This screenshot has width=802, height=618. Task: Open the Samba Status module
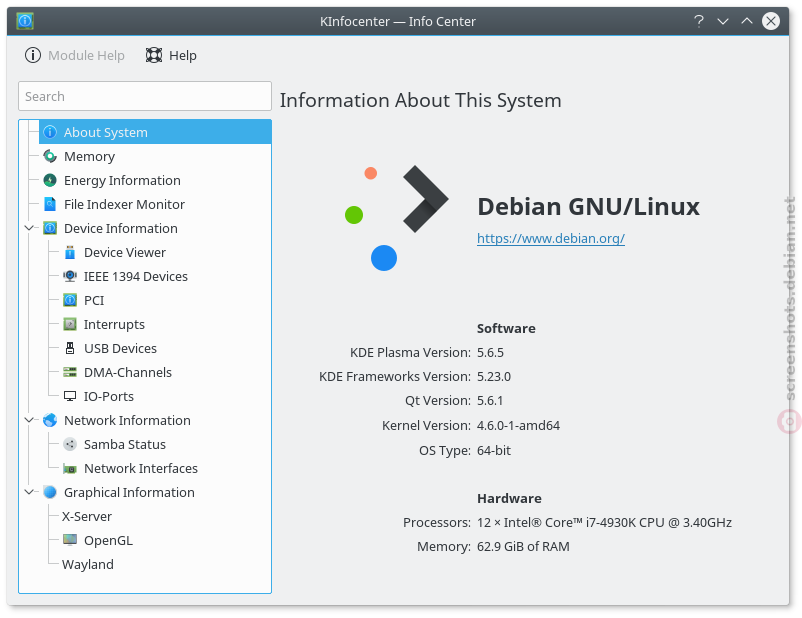125,445
